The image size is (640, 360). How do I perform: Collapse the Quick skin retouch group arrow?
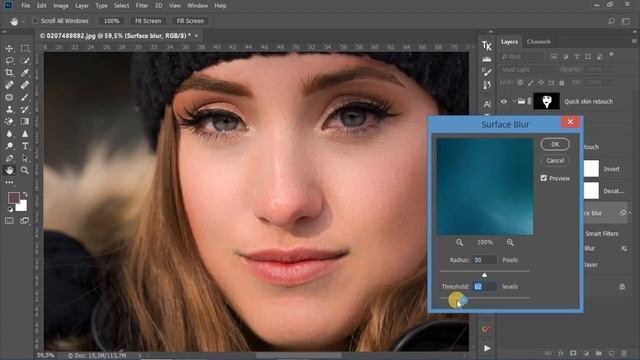pos(513,101)
